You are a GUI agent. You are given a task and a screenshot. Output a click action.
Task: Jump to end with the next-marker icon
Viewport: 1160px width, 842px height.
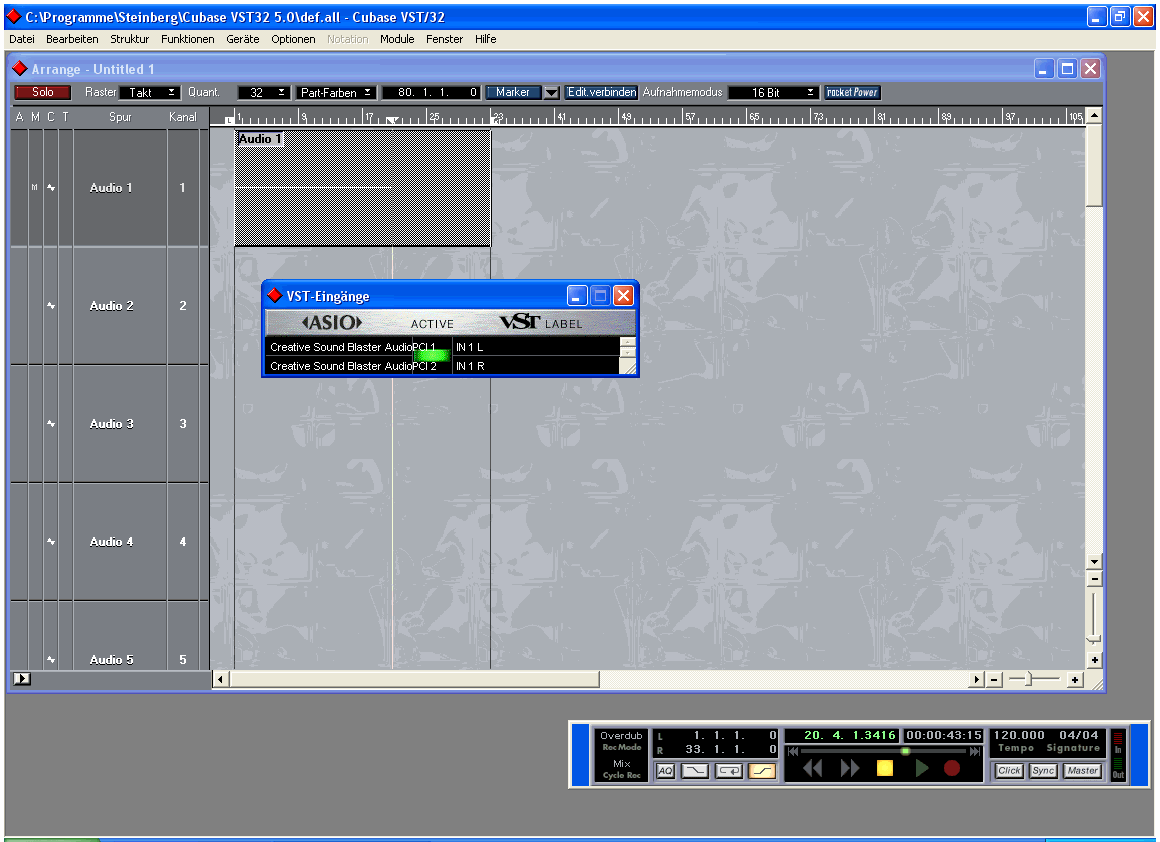click(975, 751)
